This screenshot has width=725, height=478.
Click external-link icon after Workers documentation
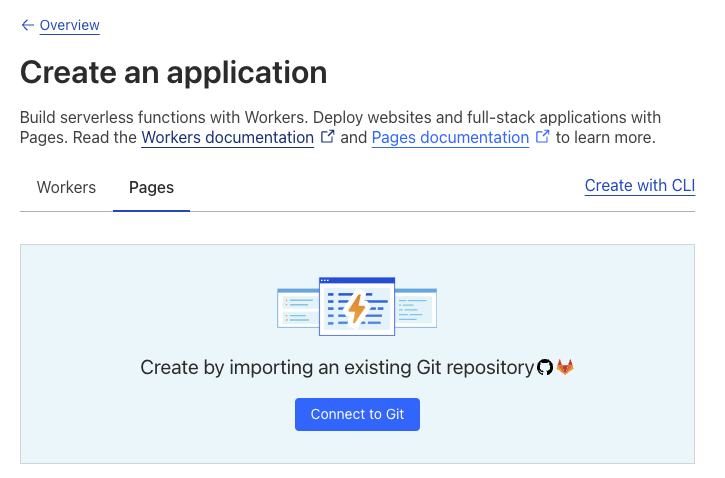[327, 136]
